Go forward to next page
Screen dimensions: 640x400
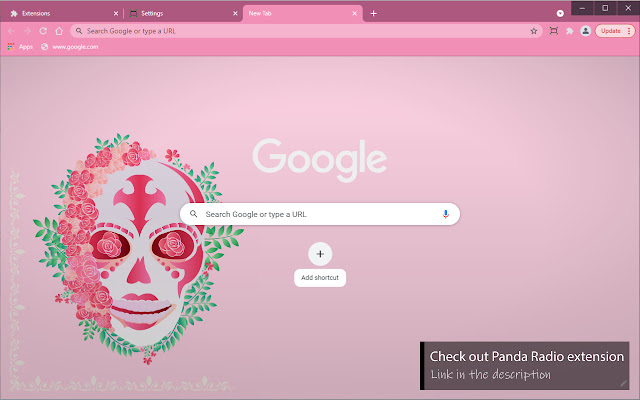27,31
